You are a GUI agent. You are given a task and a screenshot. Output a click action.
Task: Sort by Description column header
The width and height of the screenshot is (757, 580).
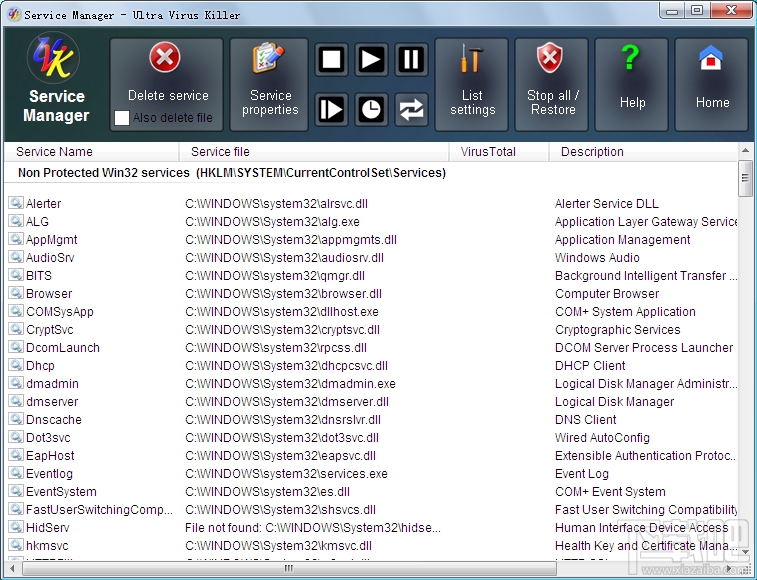click(643, 152)
